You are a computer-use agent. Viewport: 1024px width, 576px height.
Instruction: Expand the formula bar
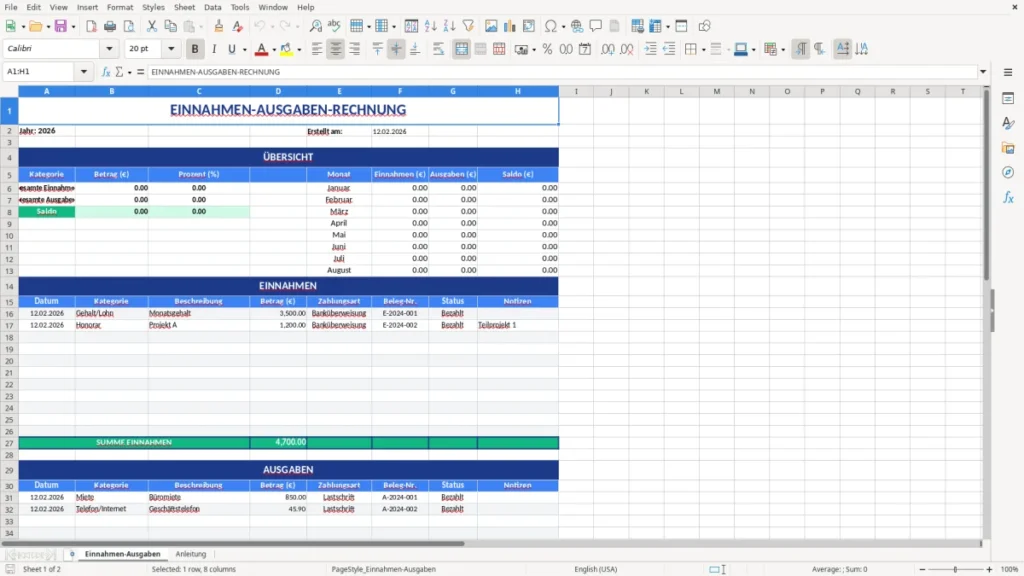(983, 72)
